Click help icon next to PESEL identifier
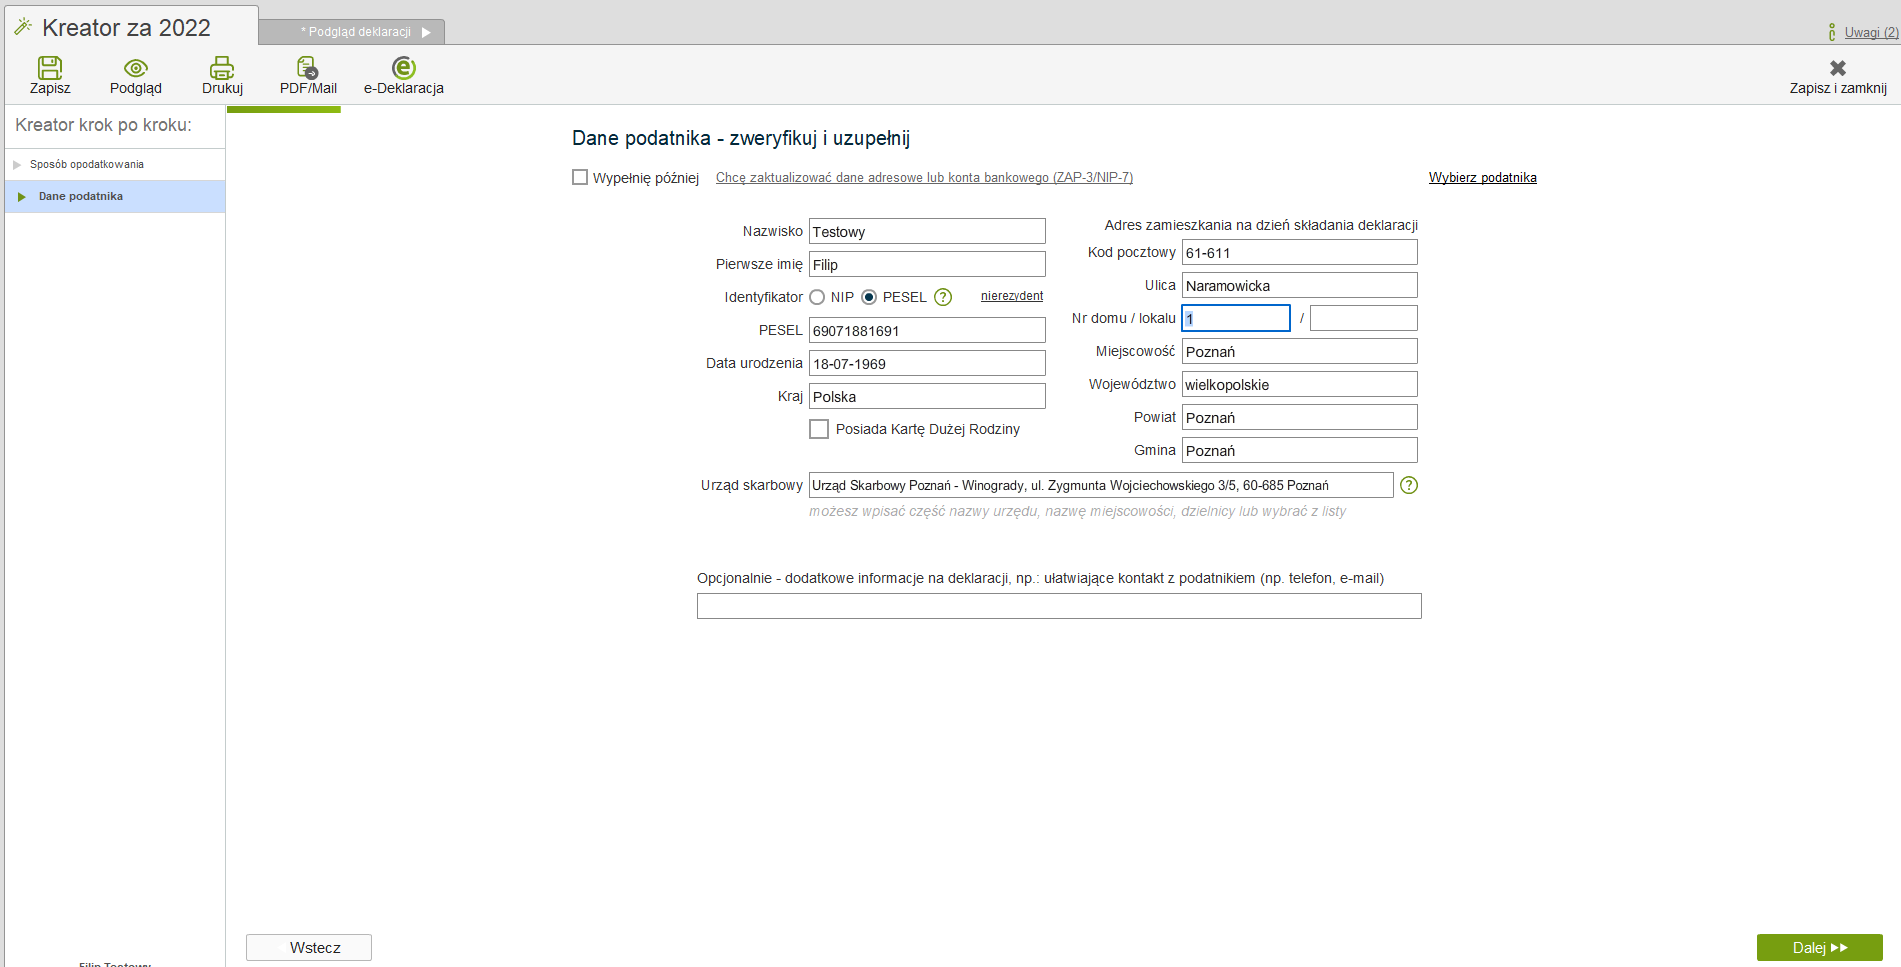Image resolution: width=1901 pixels, height=967 pixels. point(943,297)
